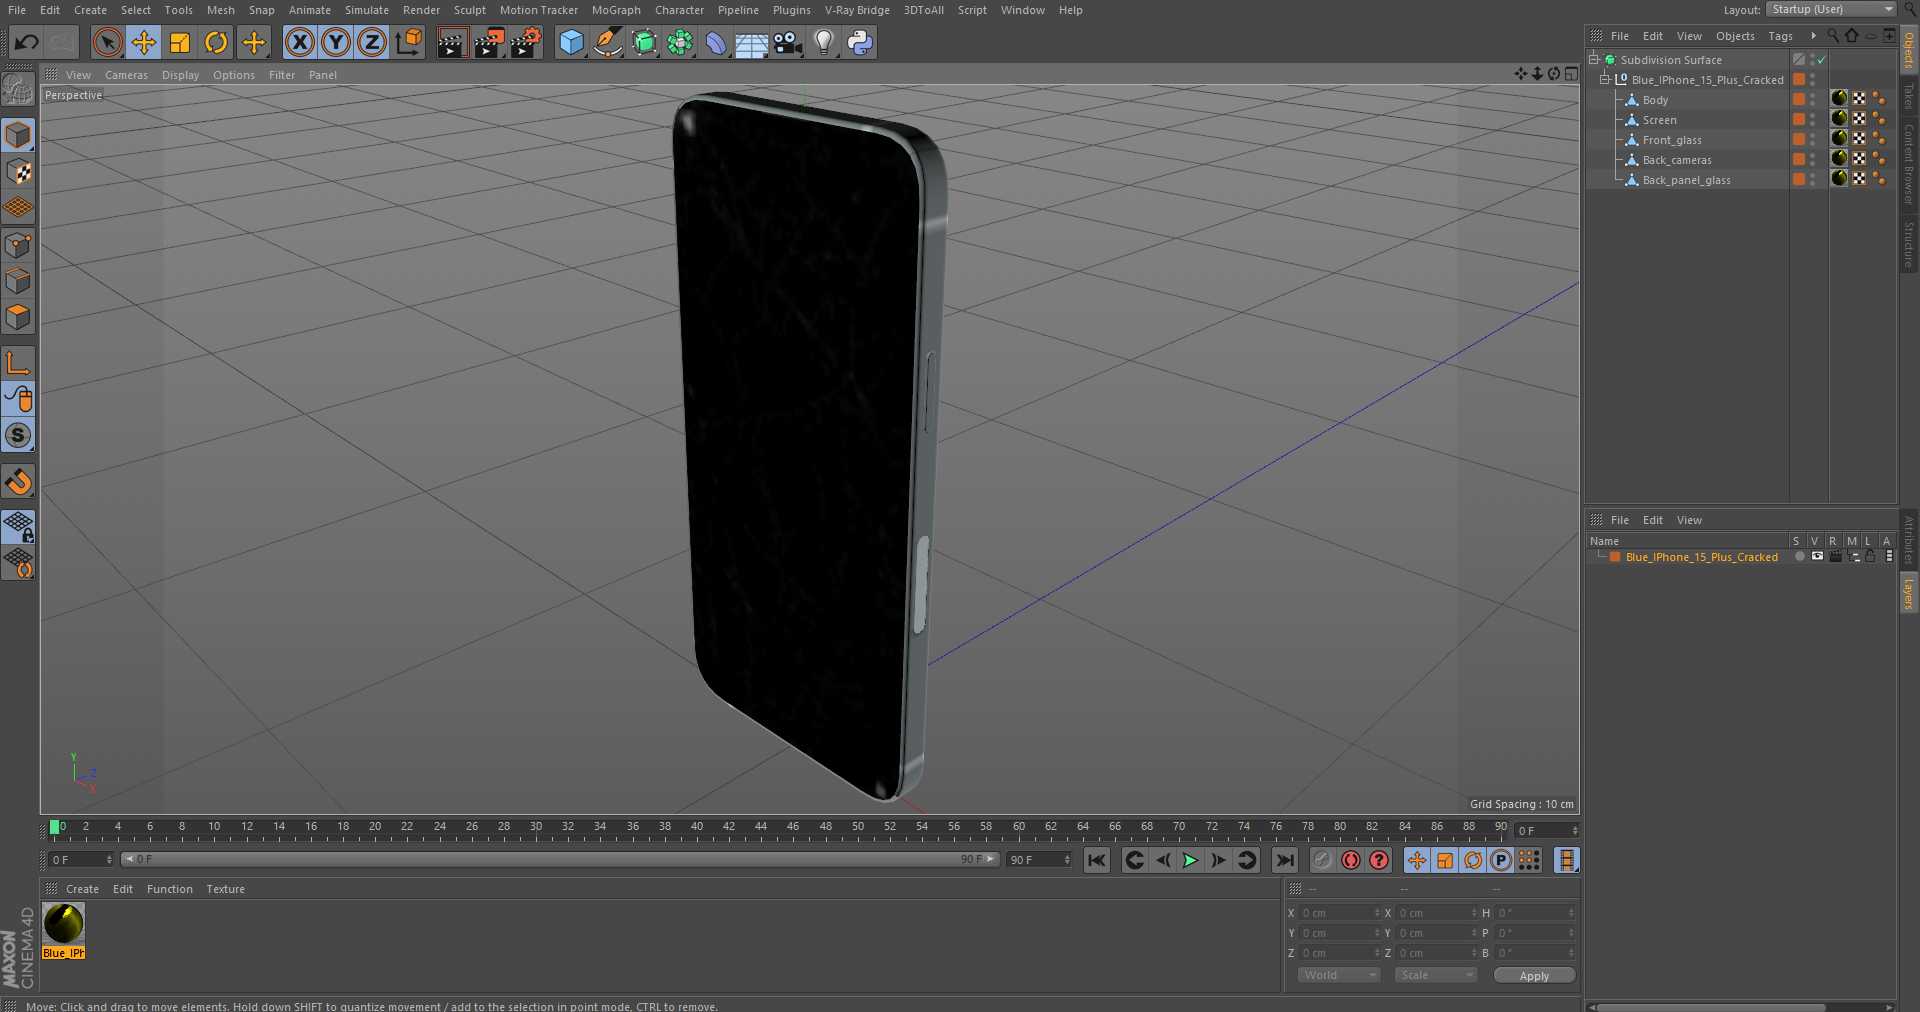The image size is (1920, 1012).
Task: Toggle layer solo for Blue_IPhone_15_Plus_Cracked
Action: click(1799, 557)
